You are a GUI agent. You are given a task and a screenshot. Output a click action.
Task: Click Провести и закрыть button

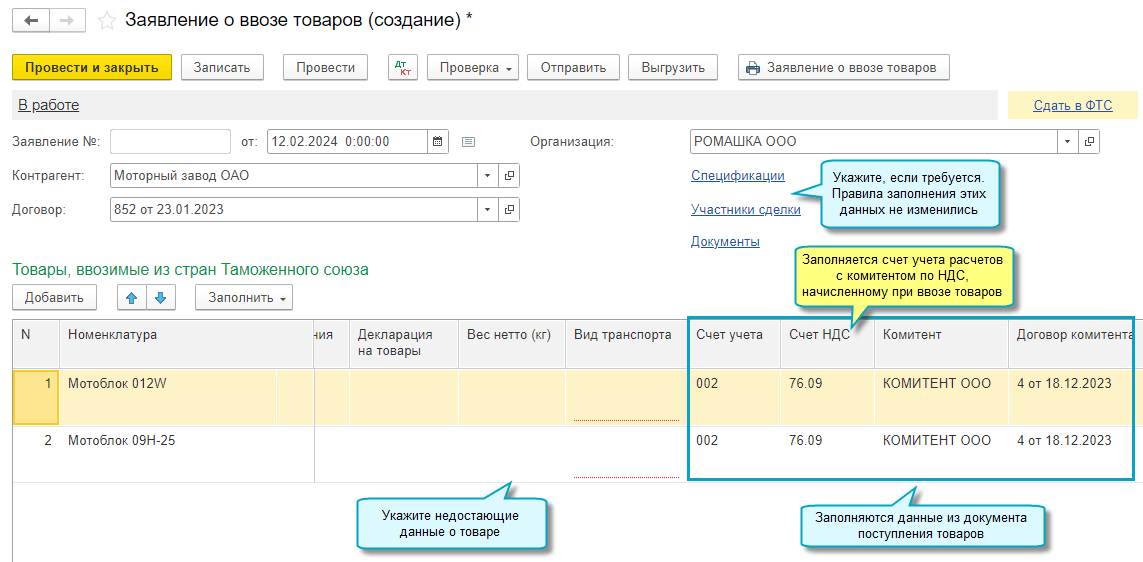click(92, 67)
